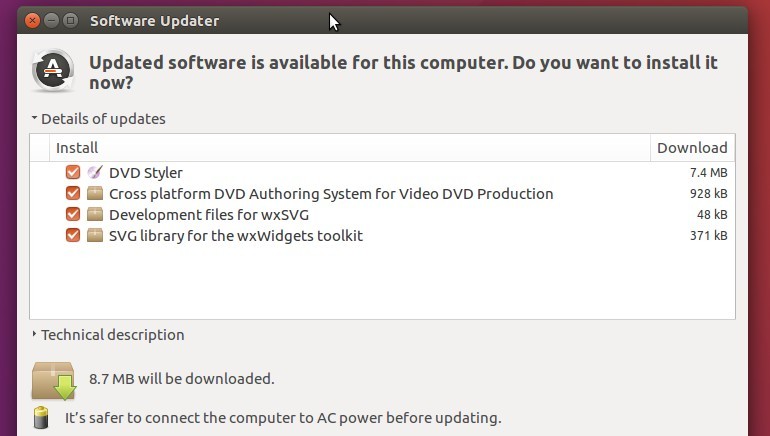
Task: Click the download package icon with green arrow
Action: (54, 380)
